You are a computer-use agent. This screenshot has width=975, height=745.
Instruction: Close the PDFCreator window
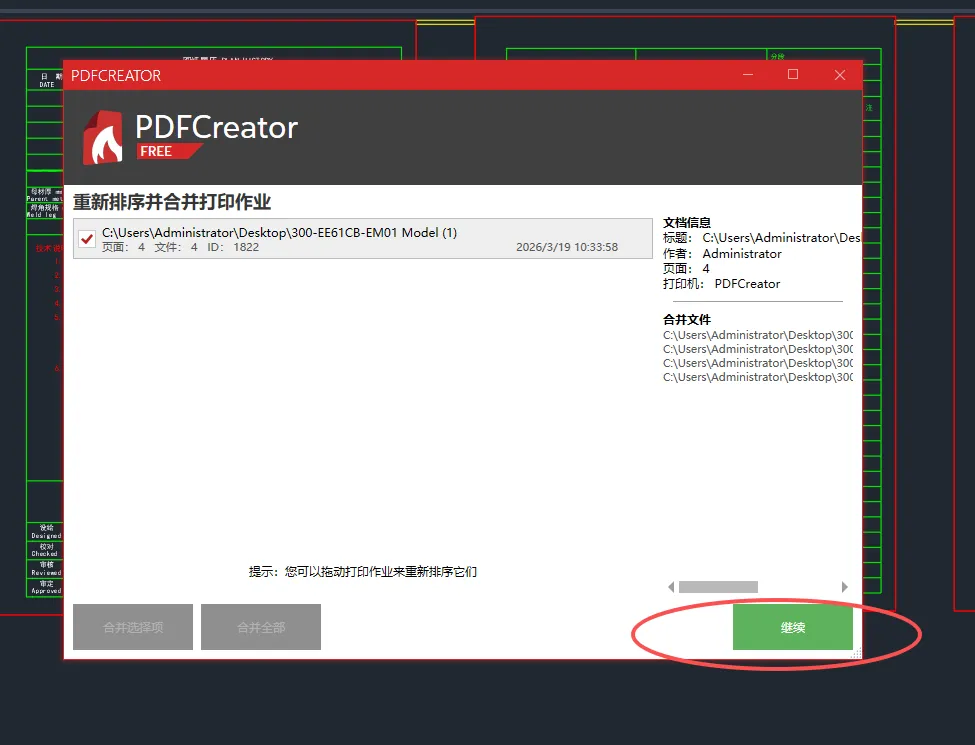[x=839, y=75]
